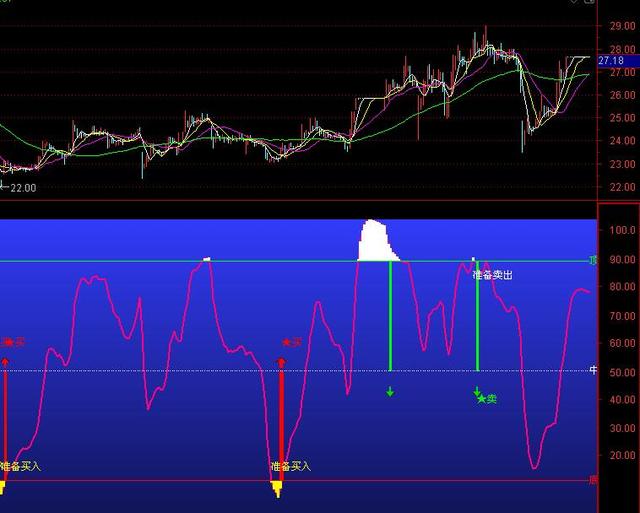
Task: Click the 22.00 low price label at left
Action: coord(22,187)
